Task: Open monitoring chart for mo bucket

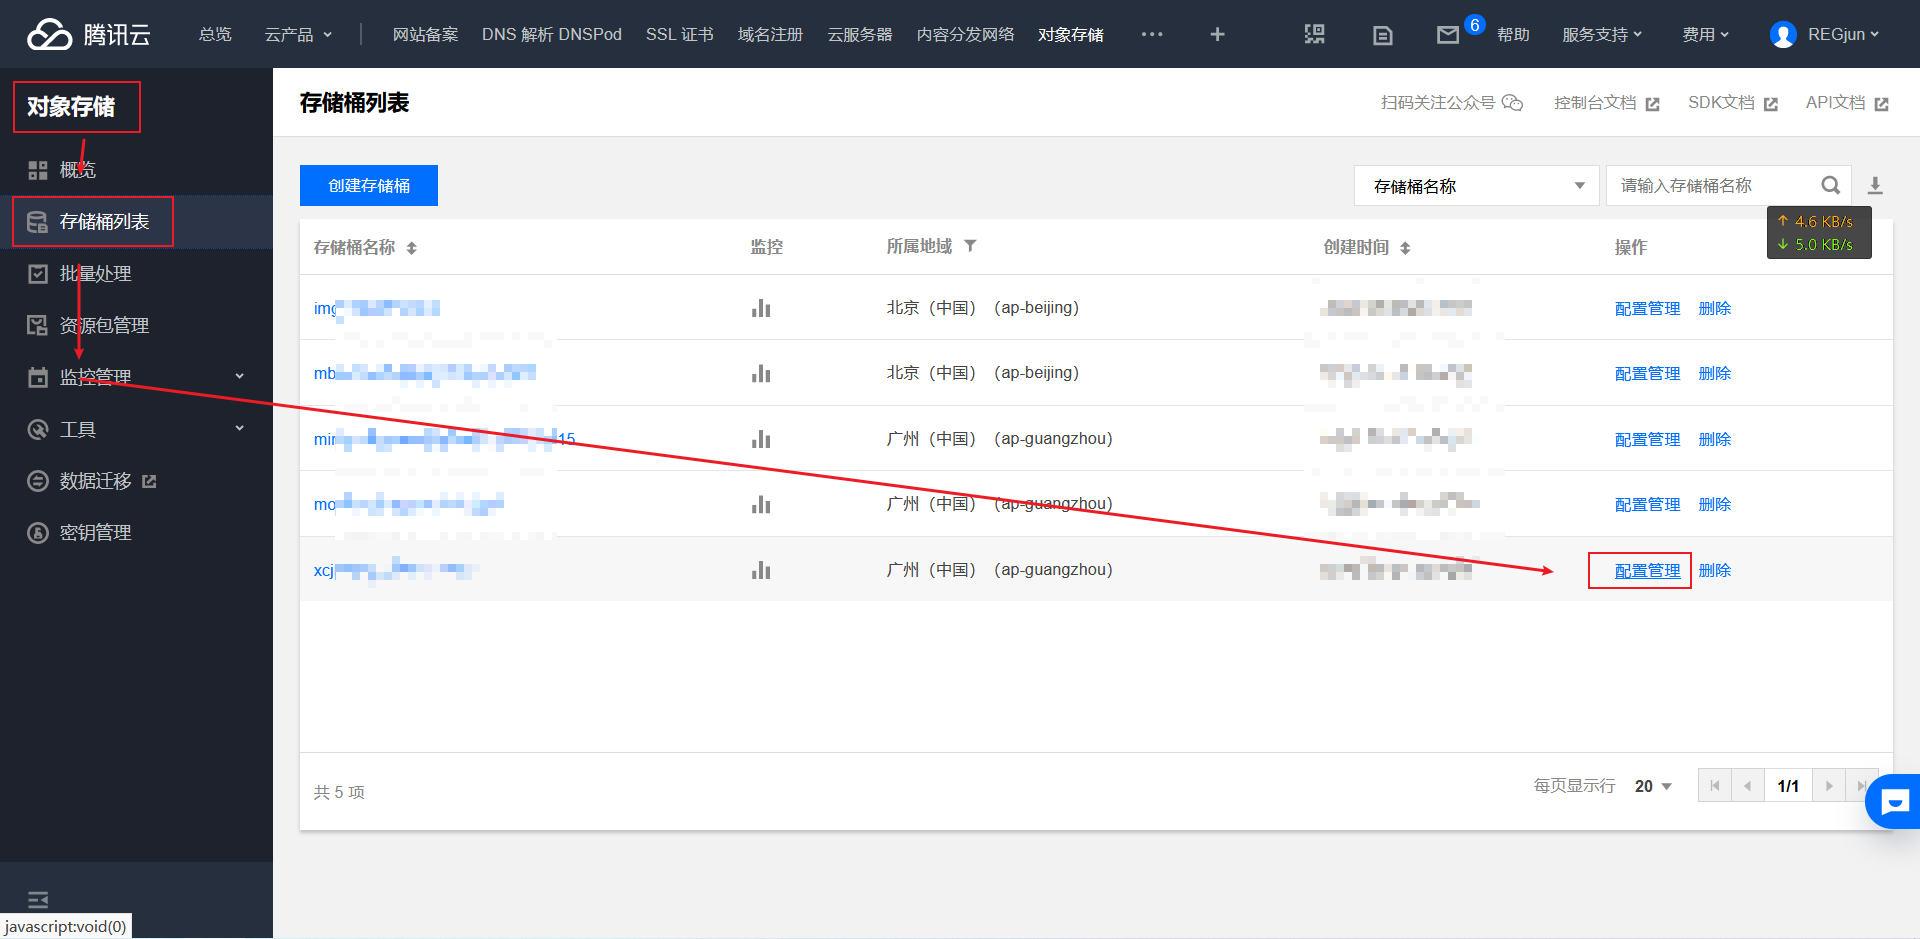Action: pyautogui.click(x=761, y=504)
